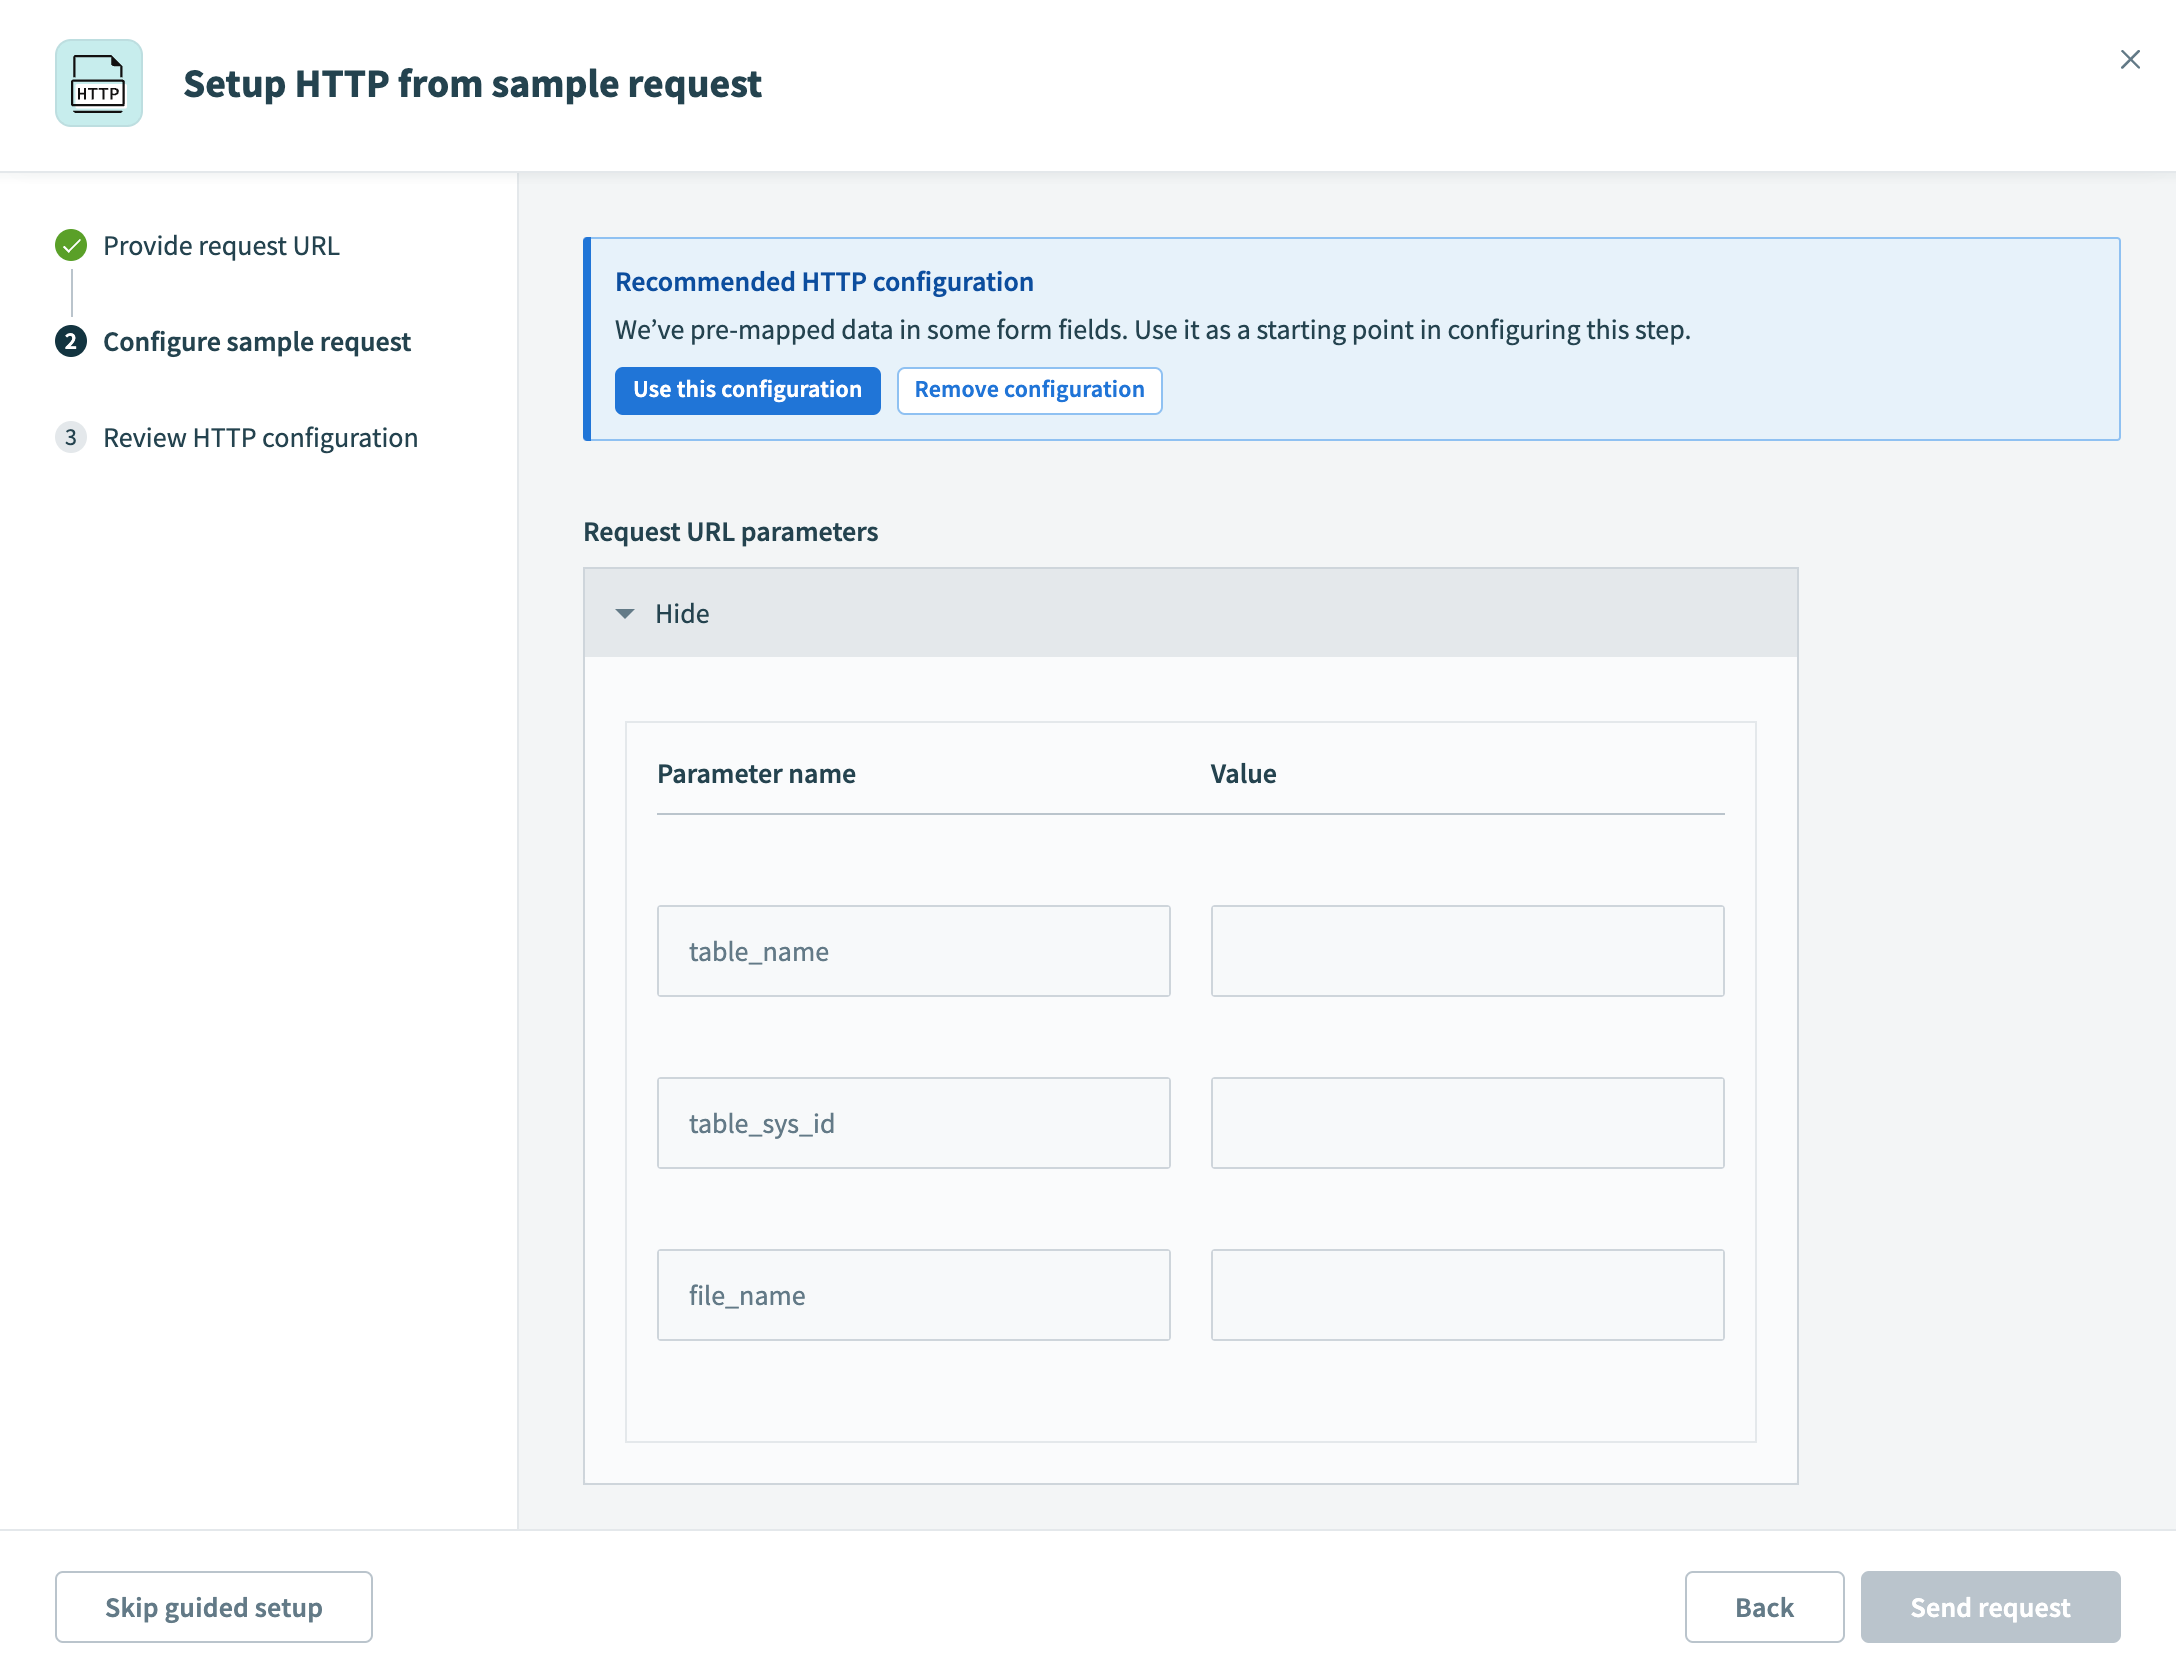Click the step 3 circle indicator
This screenshot has height=1671, width=2176.
[71, 437]
